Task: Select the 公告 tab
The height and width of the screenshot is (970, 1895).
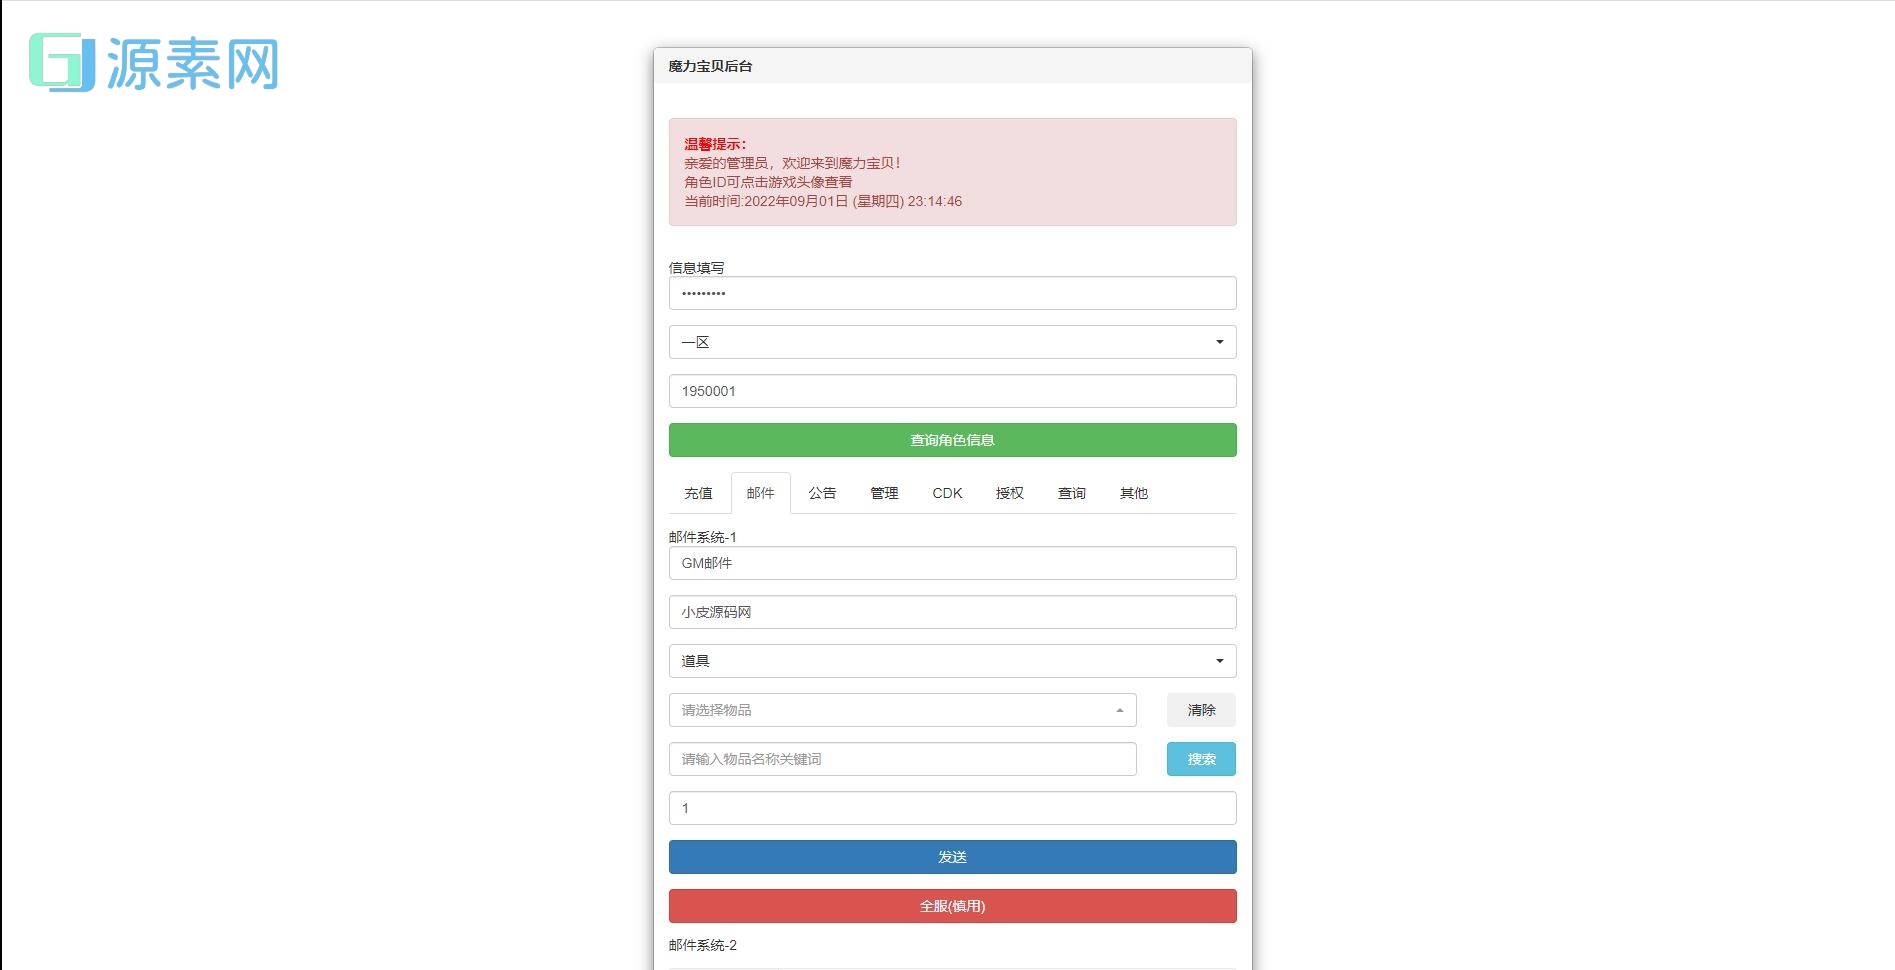Action: tap(822, 492)
